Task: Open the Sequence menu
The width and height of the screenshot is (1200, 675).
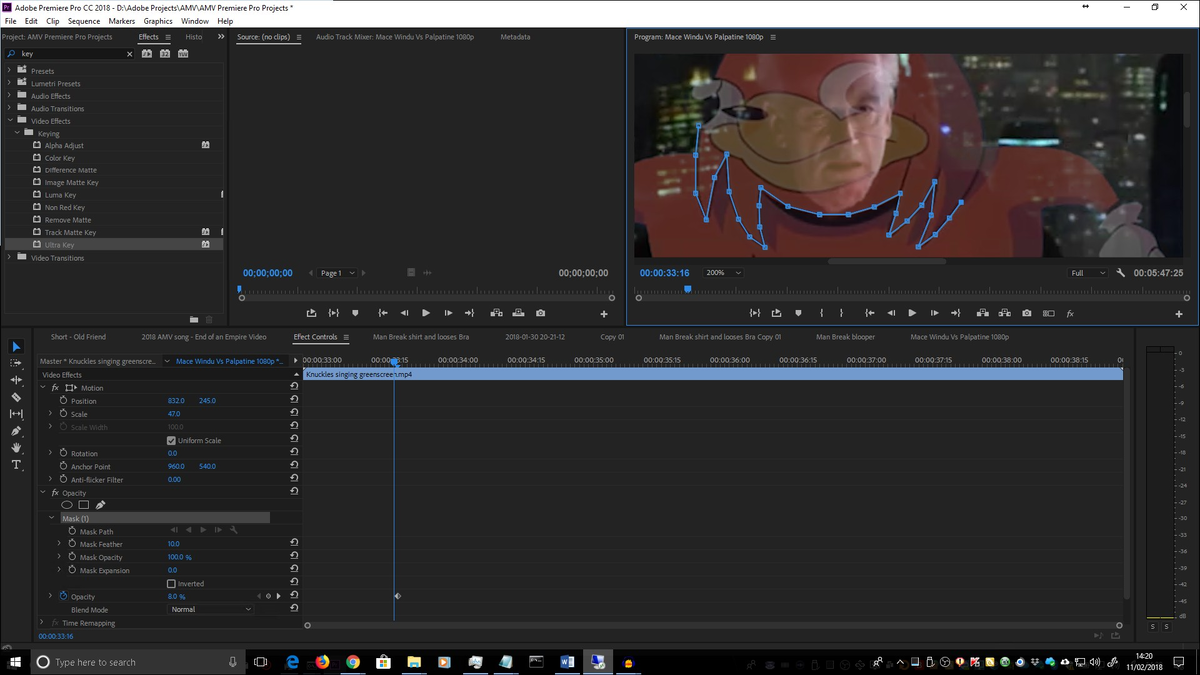Action: (84, 21)
